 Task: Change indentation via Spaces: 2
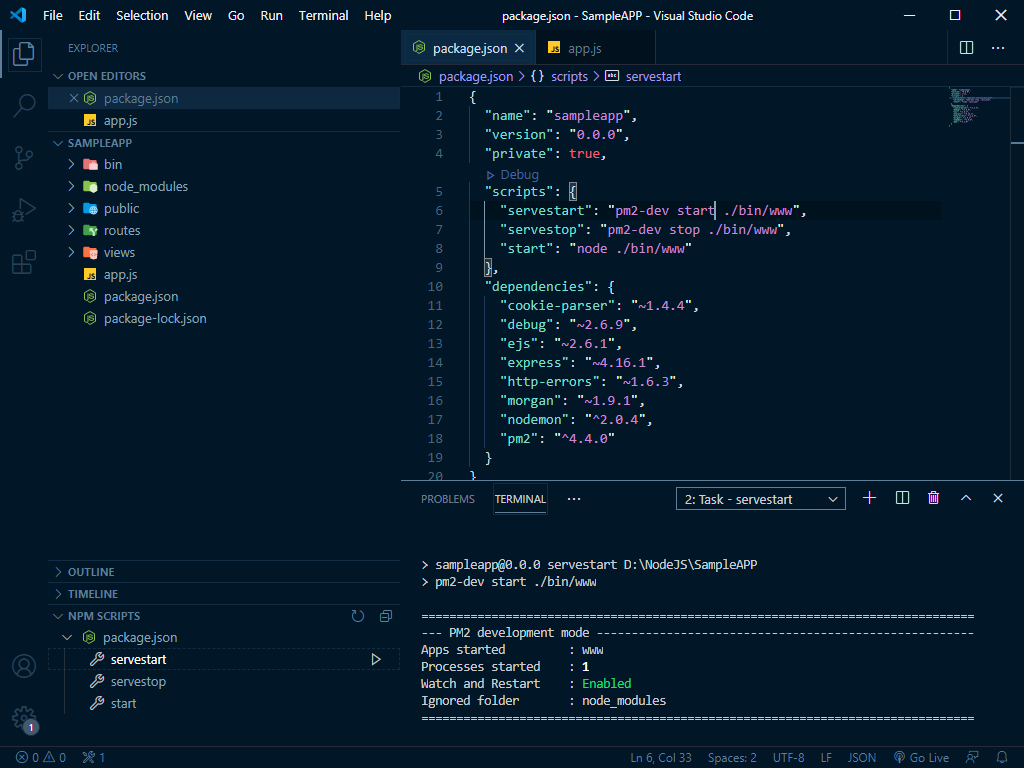click(732, 758)
